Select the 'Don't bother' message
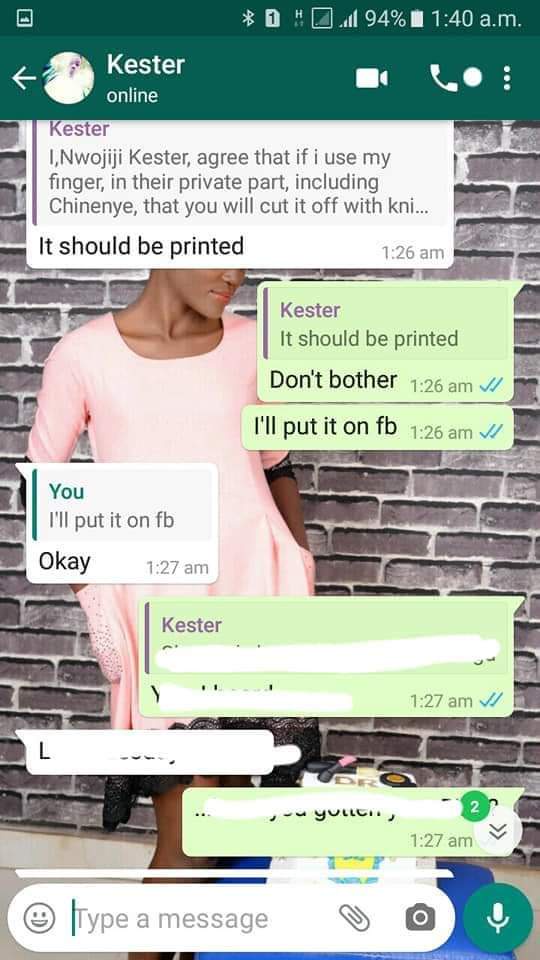Viewport: 540px width, 960px height. click(x=386, y=342)
